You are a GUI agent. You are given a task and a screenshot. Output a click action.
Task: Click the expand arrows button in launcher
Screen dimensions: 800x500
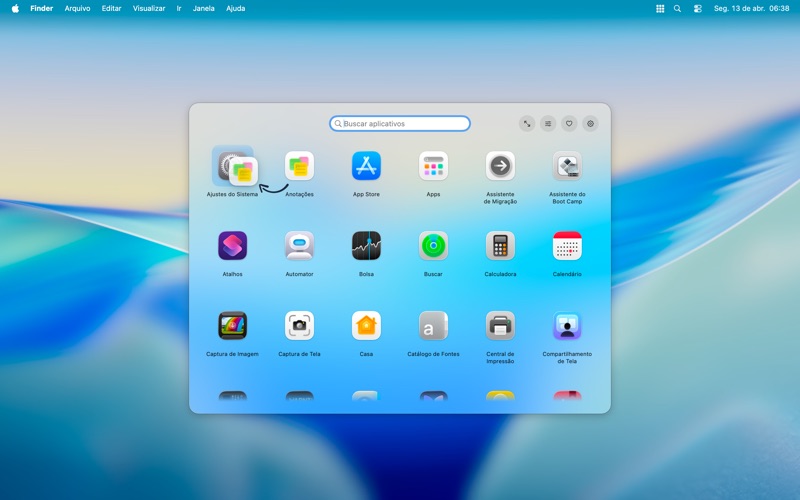527,123
